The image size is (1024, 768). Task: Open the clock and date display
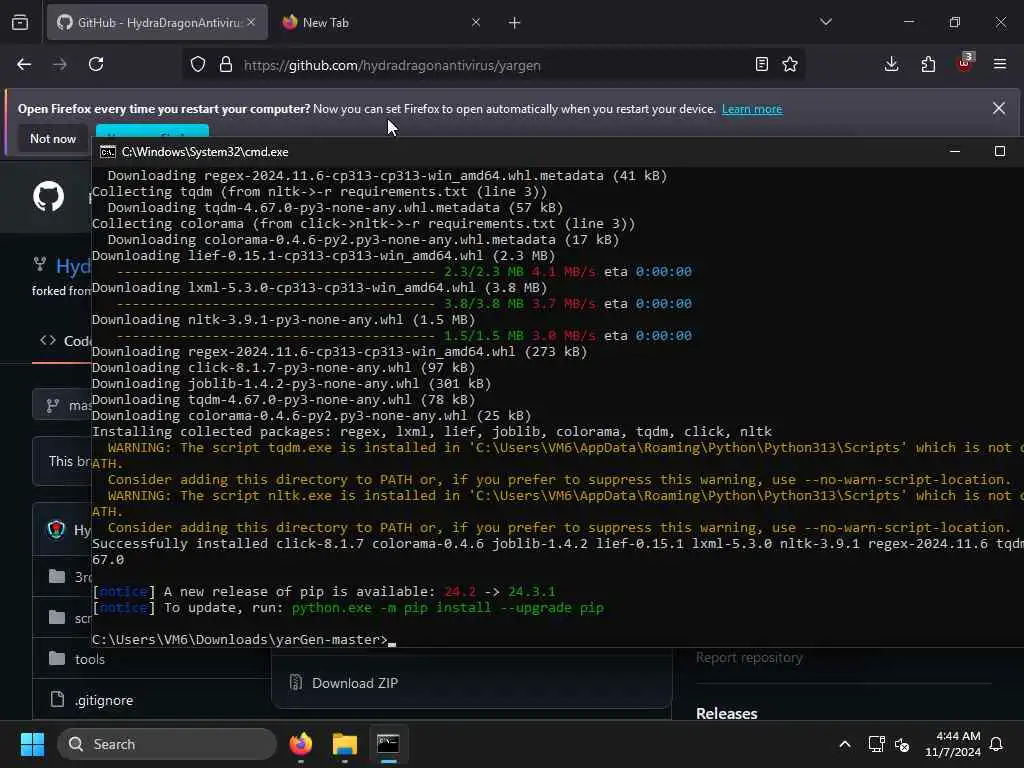[x=953, y=744]
